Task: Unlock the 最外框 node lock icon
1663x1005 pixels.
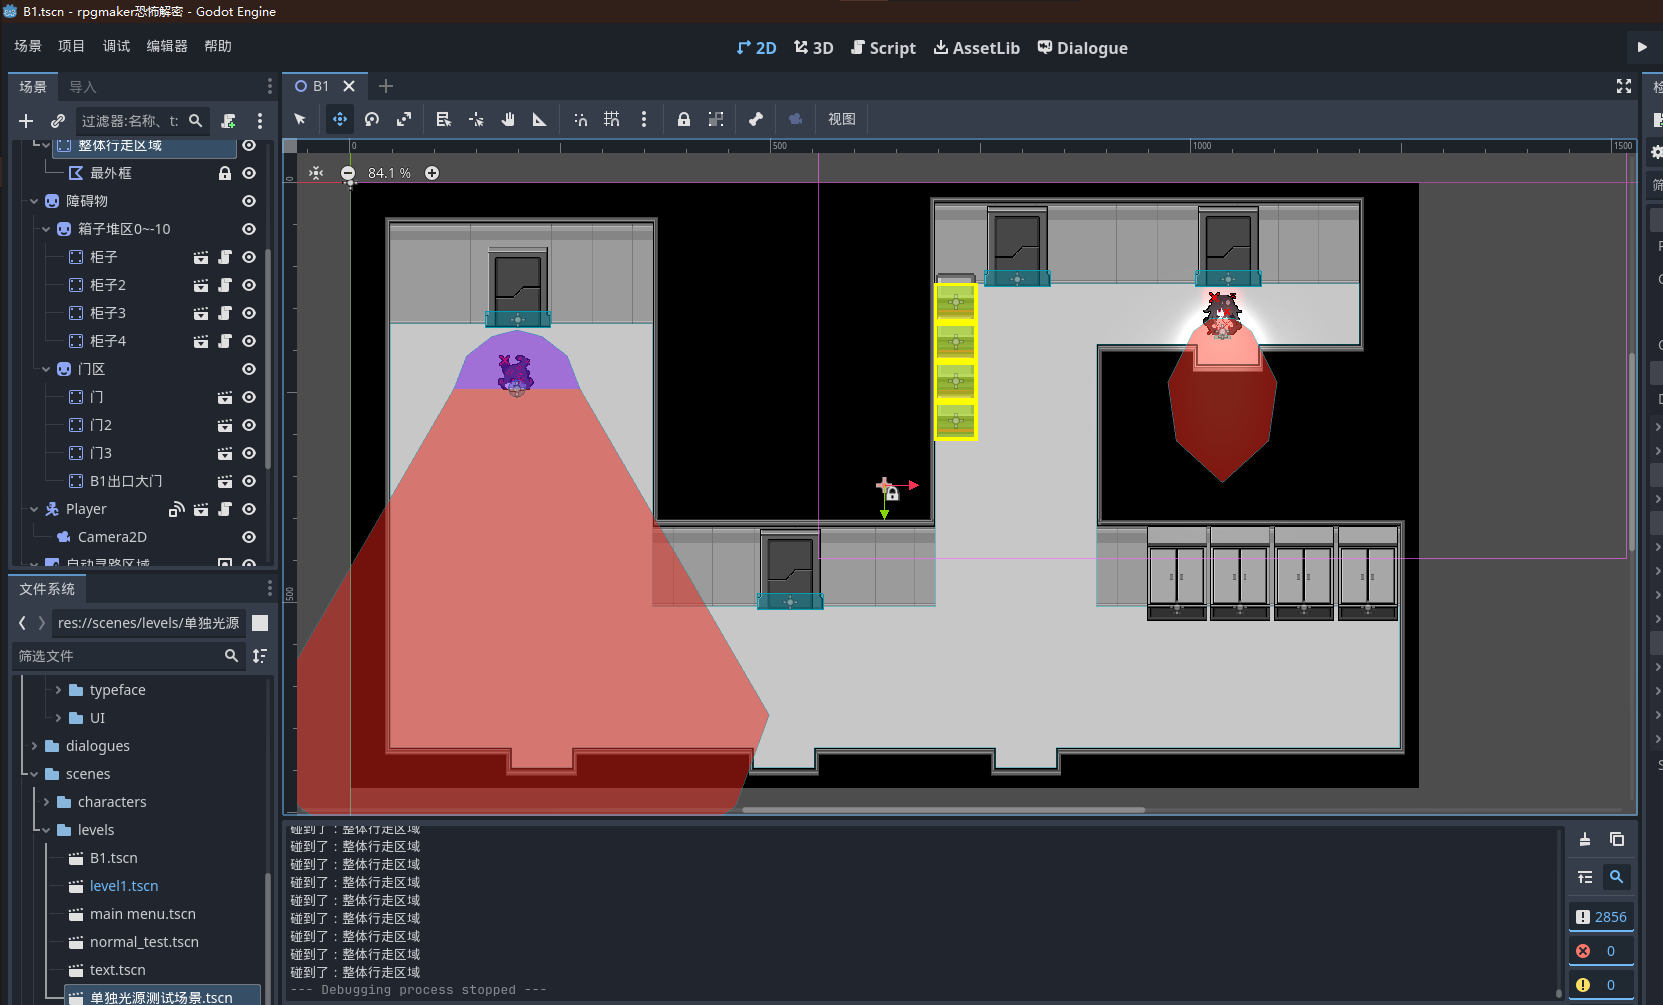Action: tap(225, 173)
